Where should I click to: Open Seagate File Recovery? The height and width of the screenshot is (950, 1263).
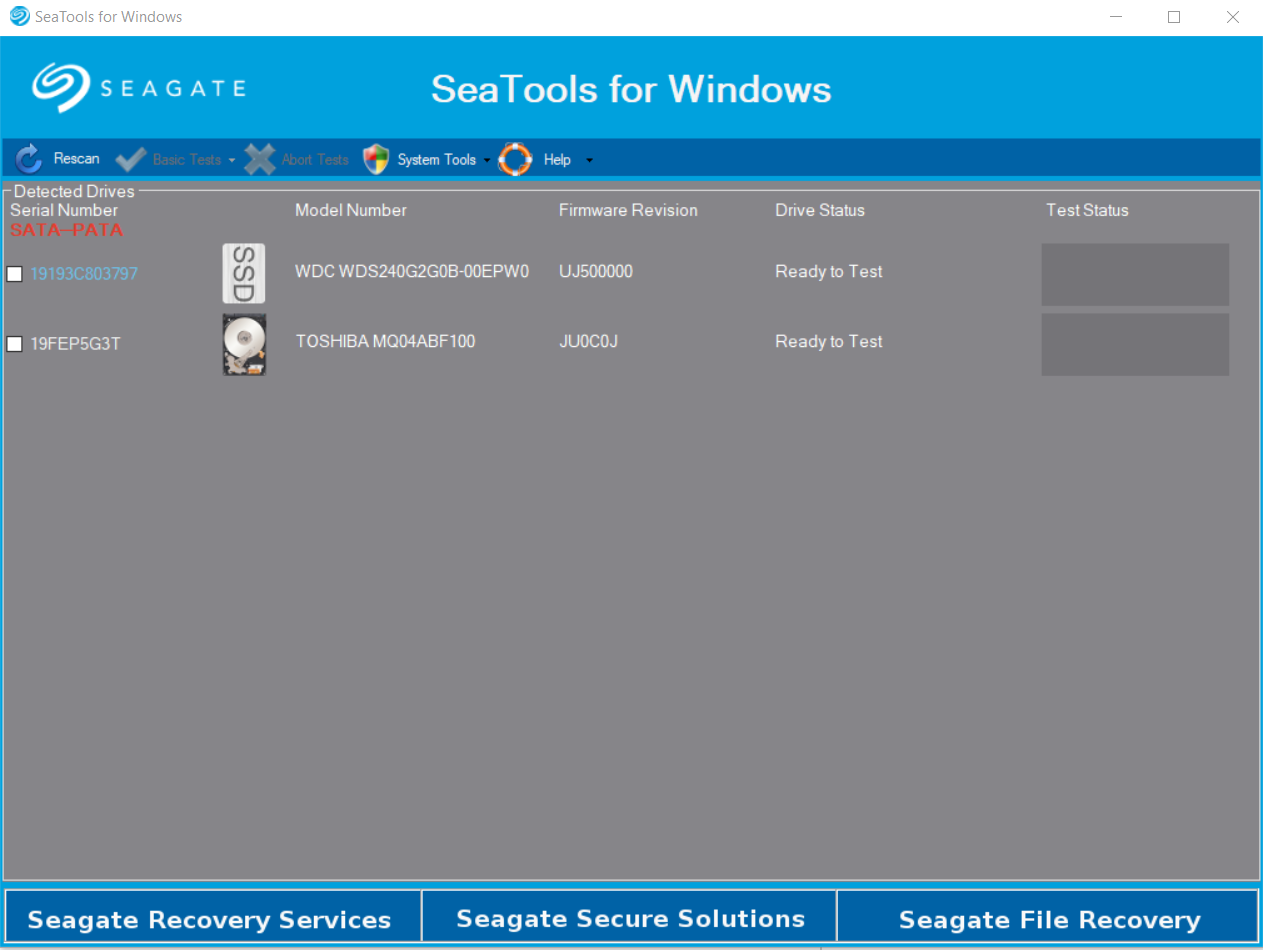coord(1048,917)
